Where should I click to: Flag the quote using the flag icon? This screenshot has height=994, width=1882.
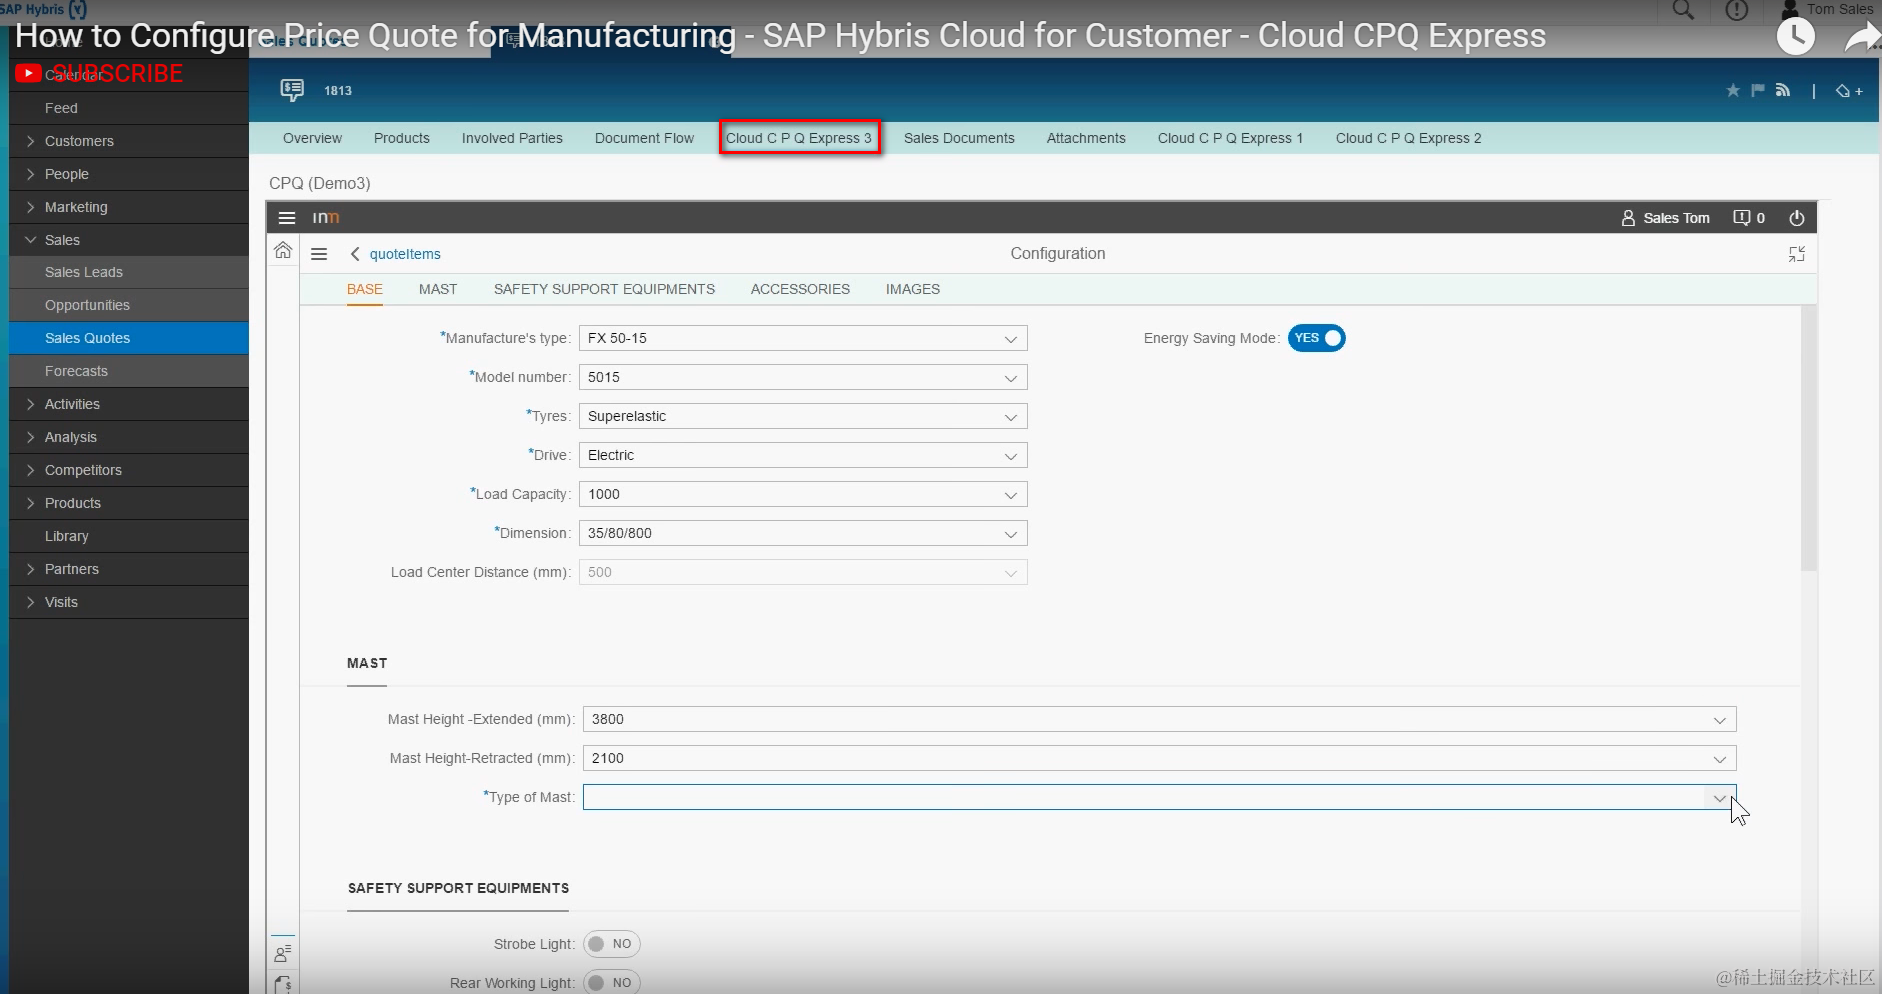[x=1758, y=91]
